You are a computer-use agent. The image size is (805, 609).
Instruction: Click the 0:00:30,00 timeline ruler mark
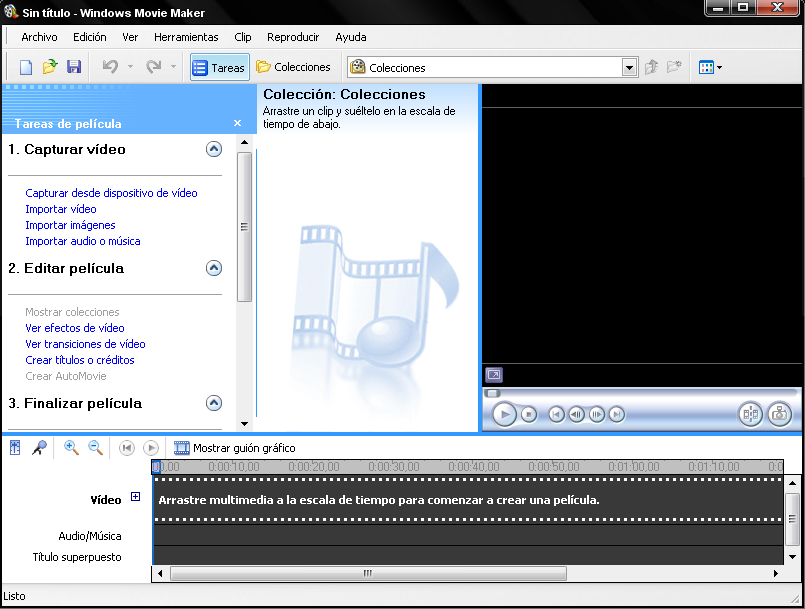click(394, 467)
